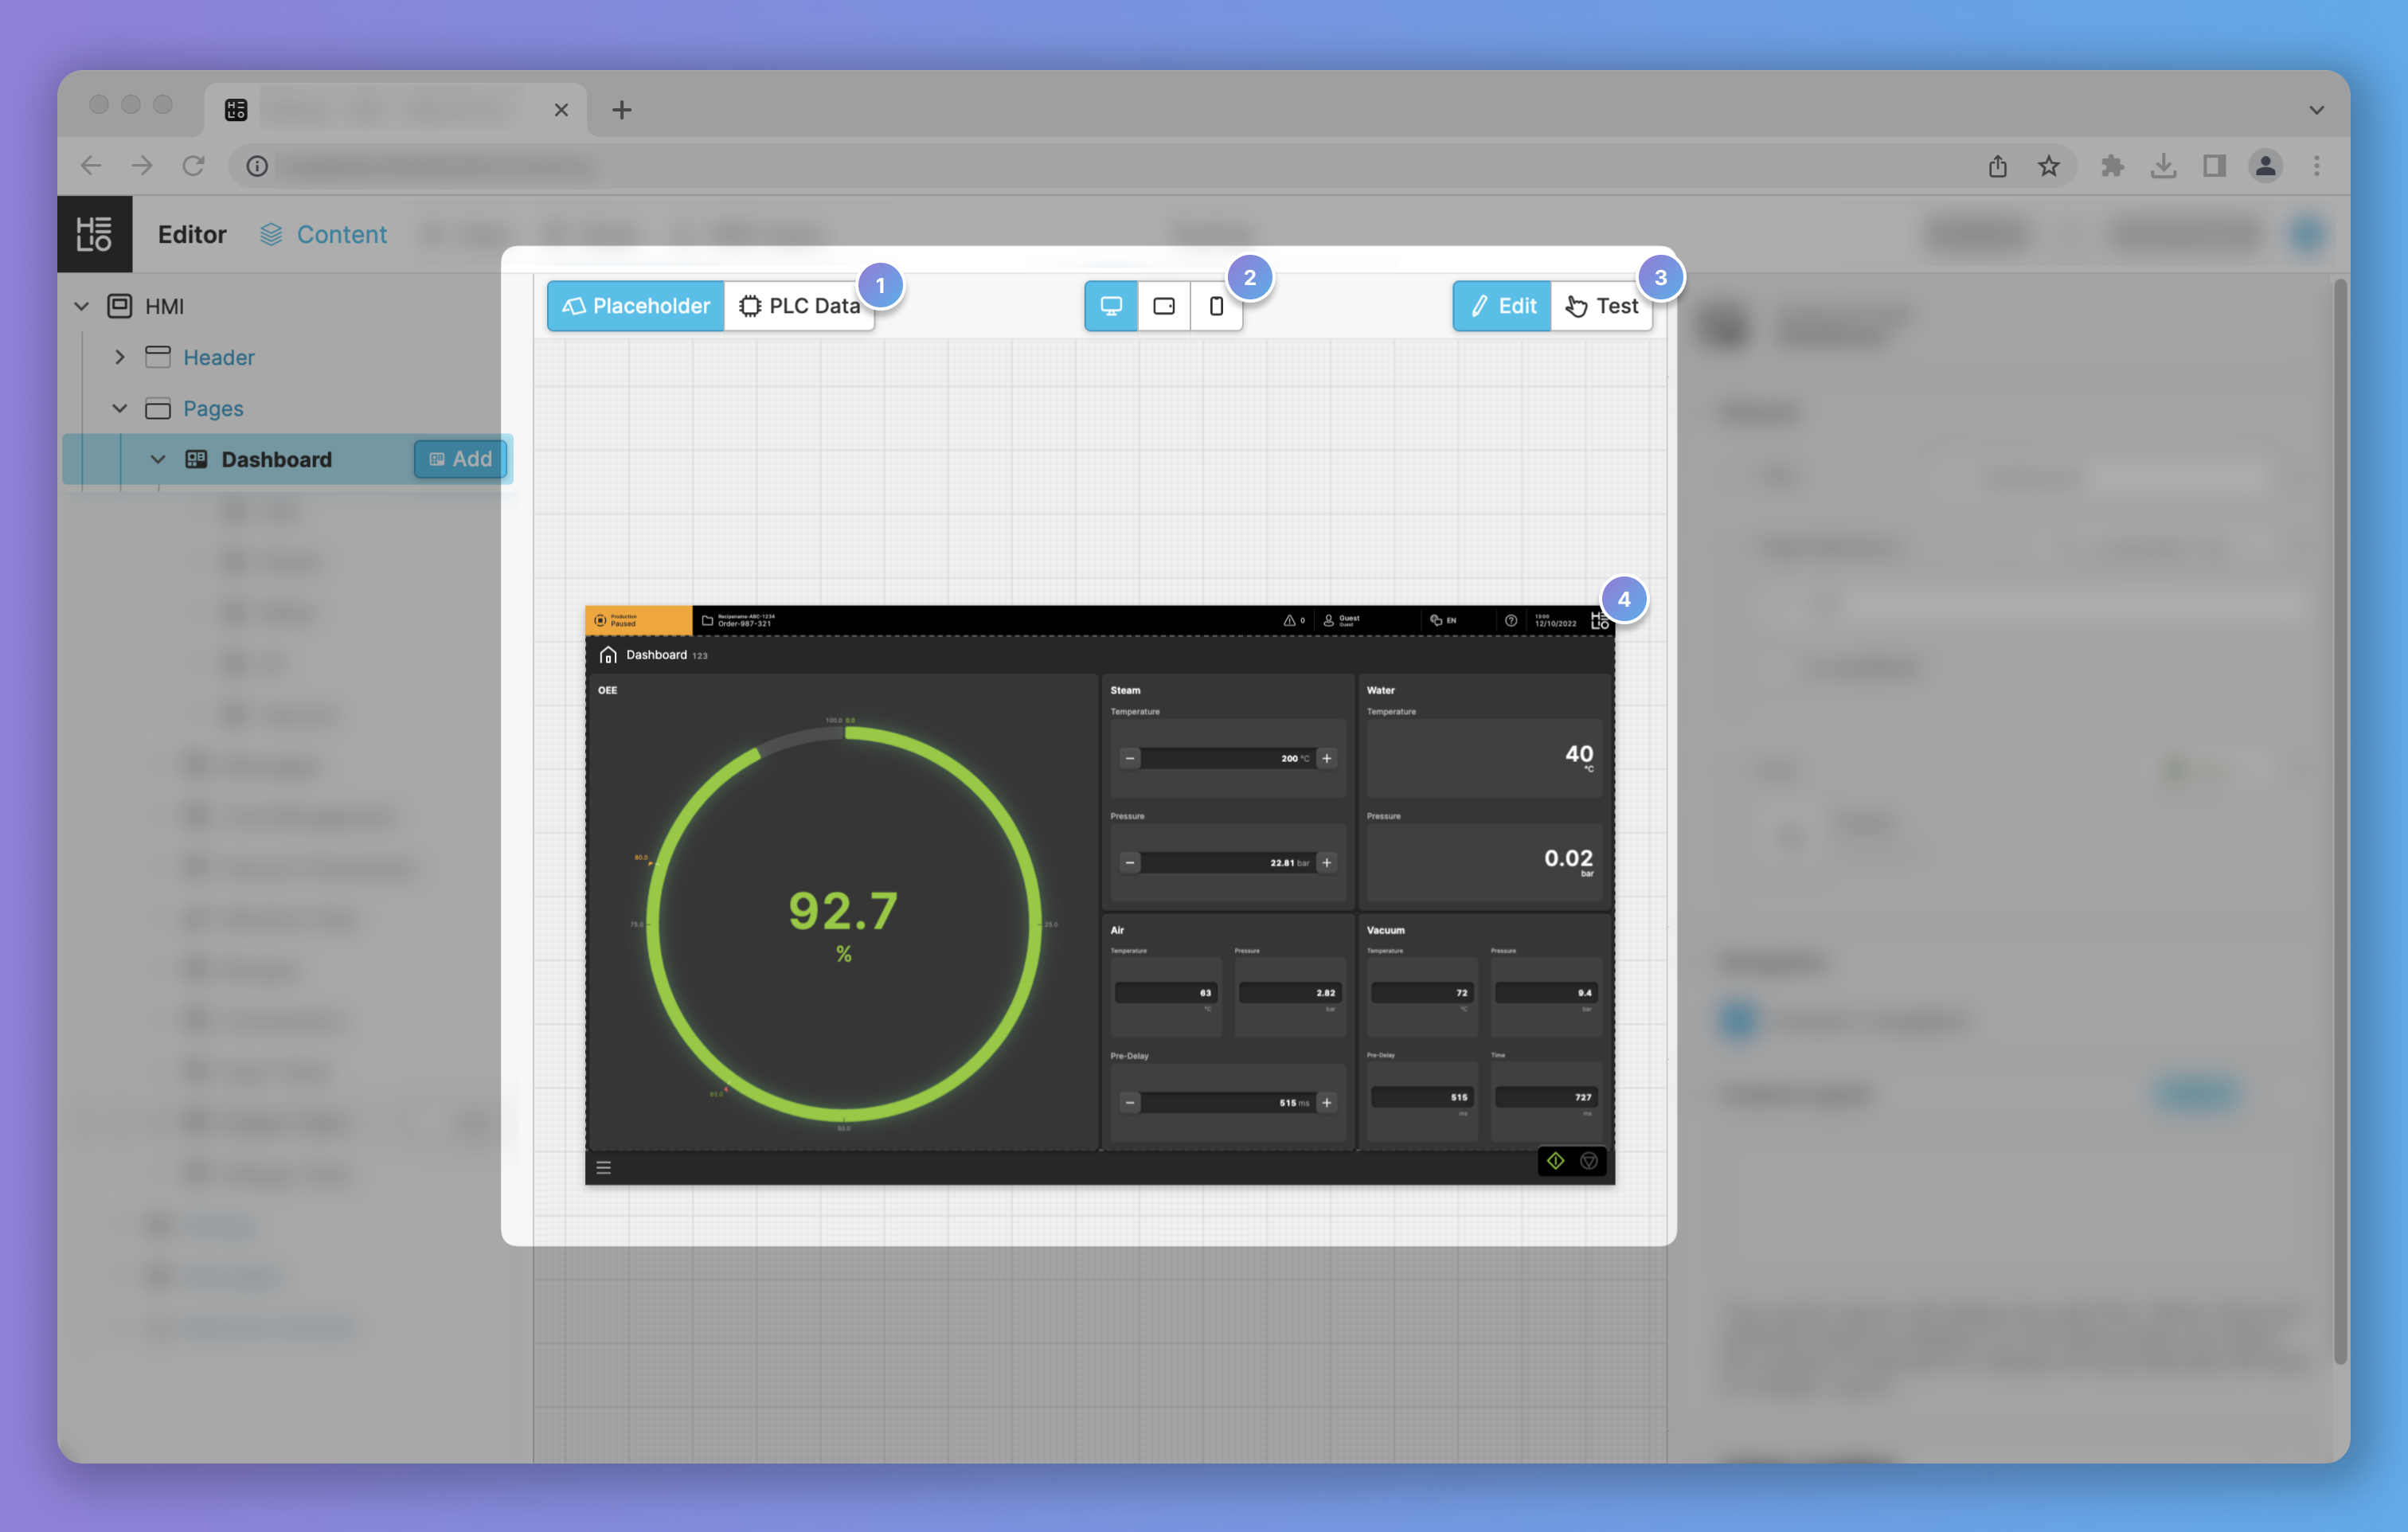Switch to tablet screen size preview

[x=1164, y=306]
